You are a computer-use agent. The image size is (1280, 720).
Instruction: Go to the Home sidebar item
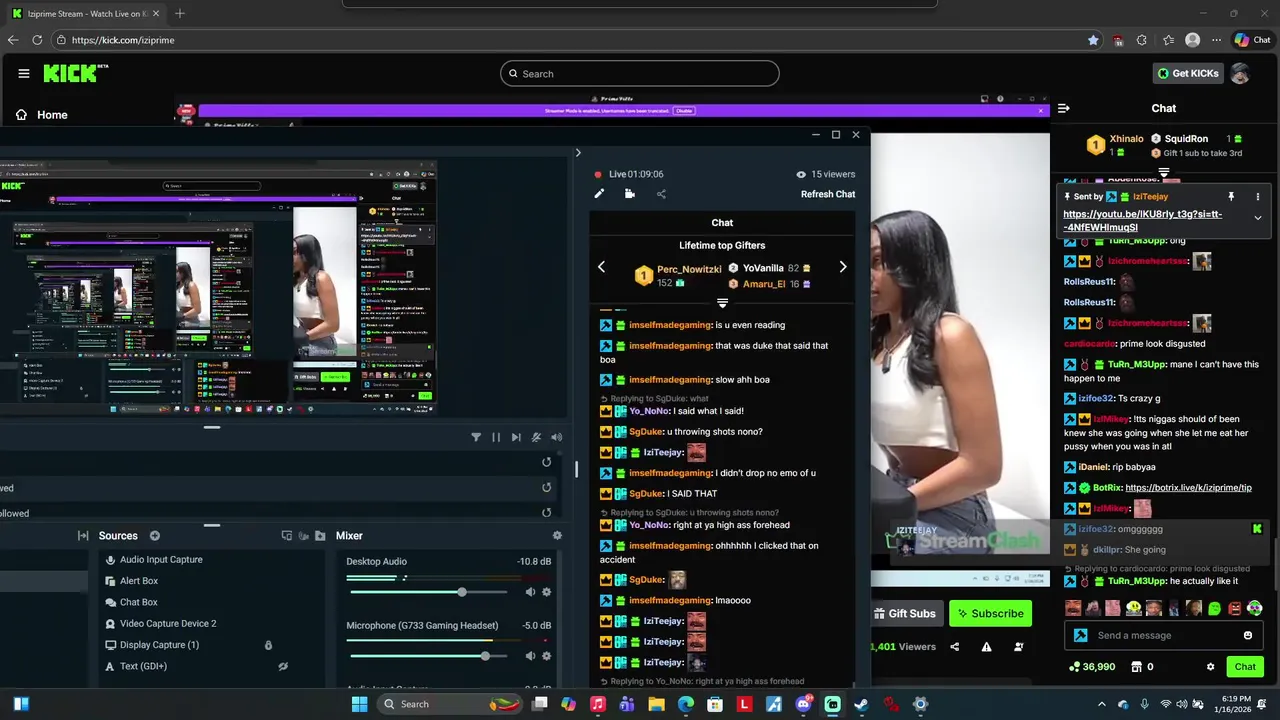click(43, 115)
